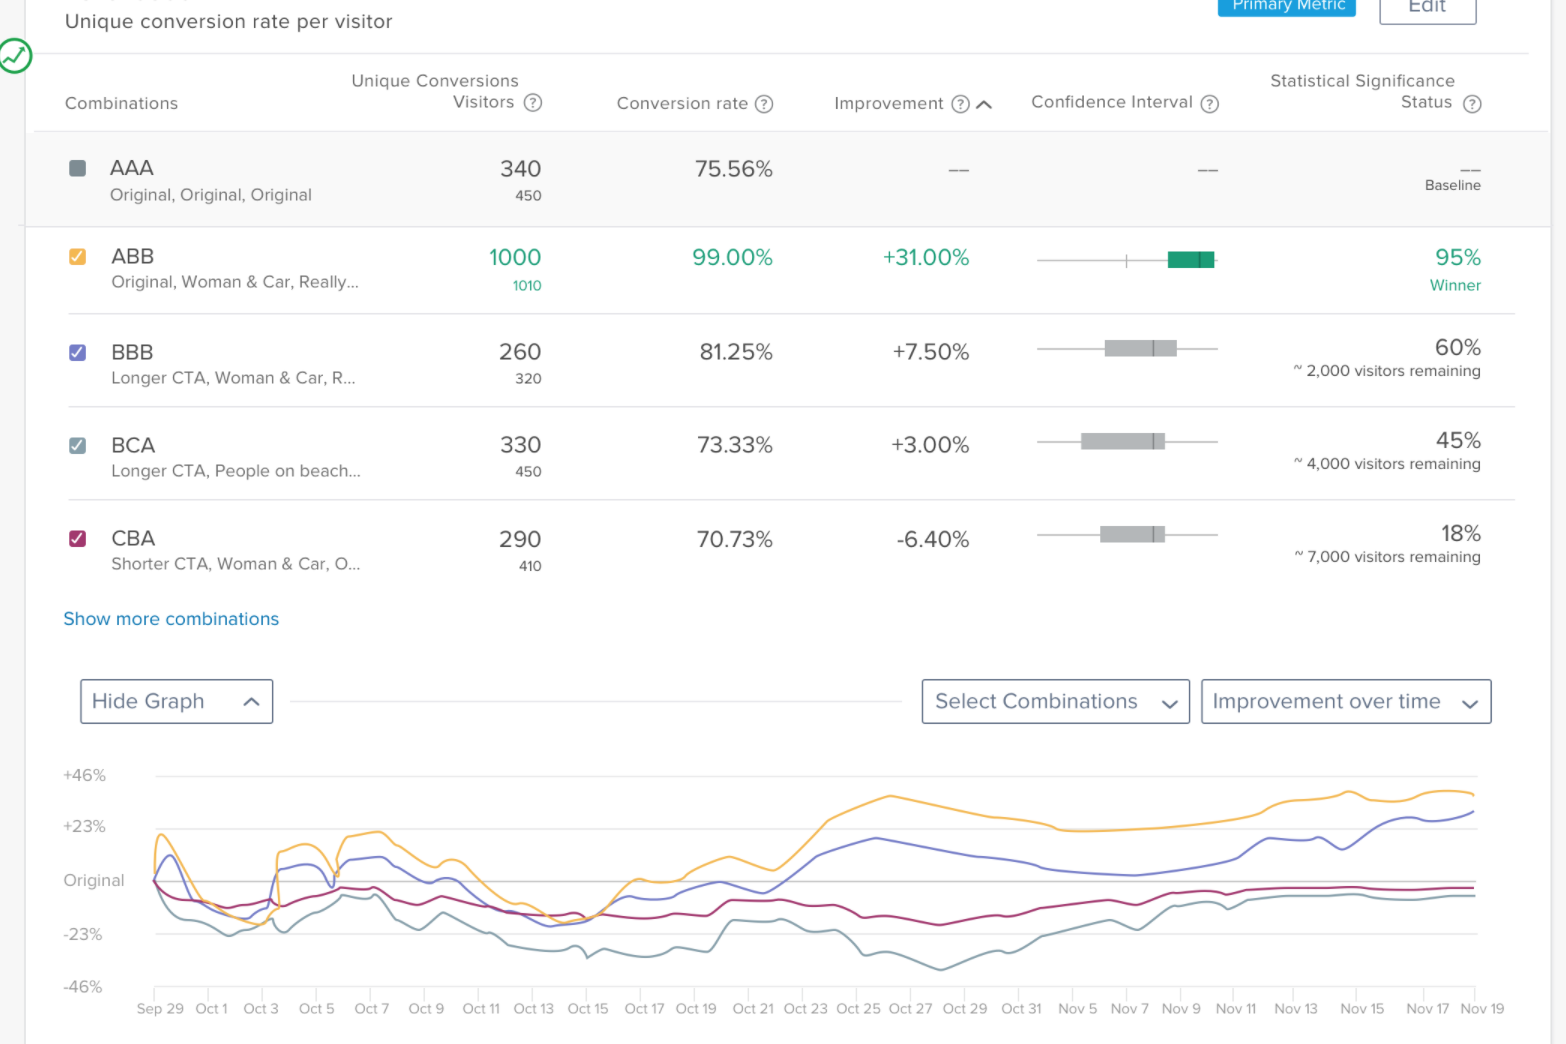The width and height of the screenshot is (1566, 1044).
Task: Click Show more combinations link
Action: pos(171,619)
